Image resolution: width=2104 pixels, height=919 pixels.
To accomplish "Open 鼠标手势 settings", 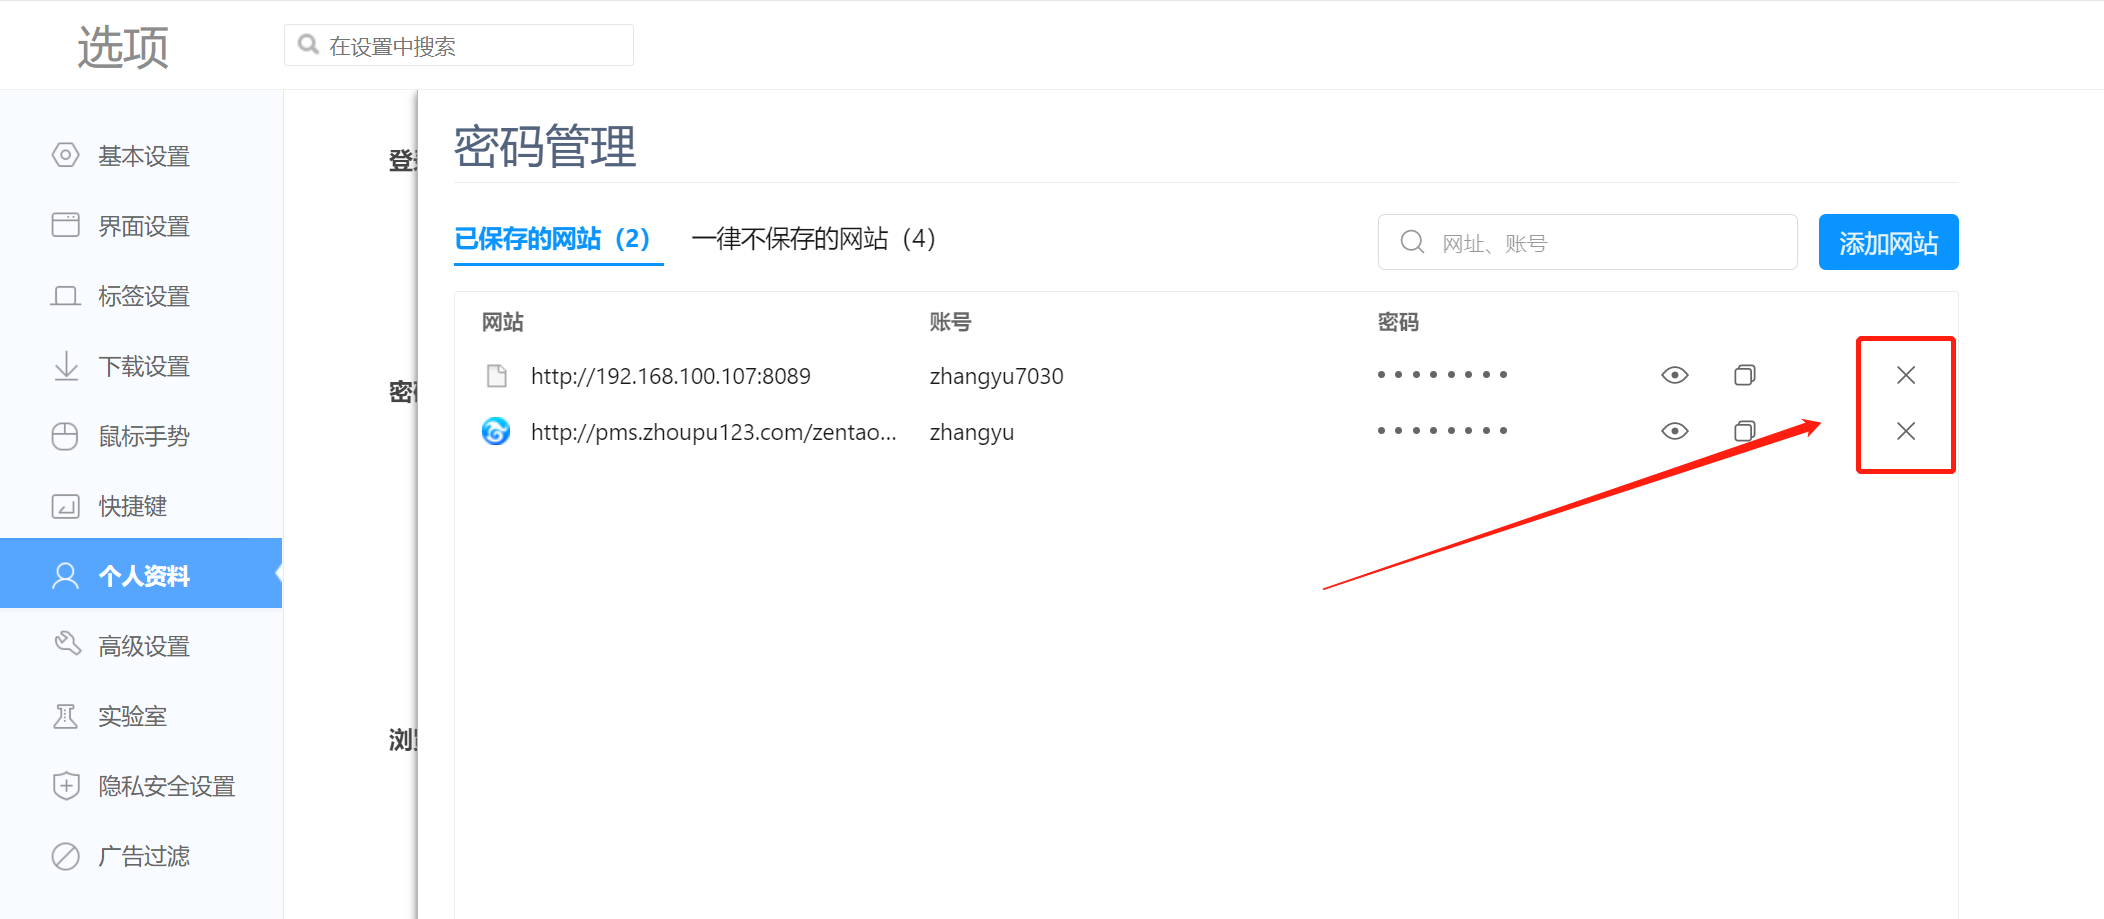I will click(143, 436).
